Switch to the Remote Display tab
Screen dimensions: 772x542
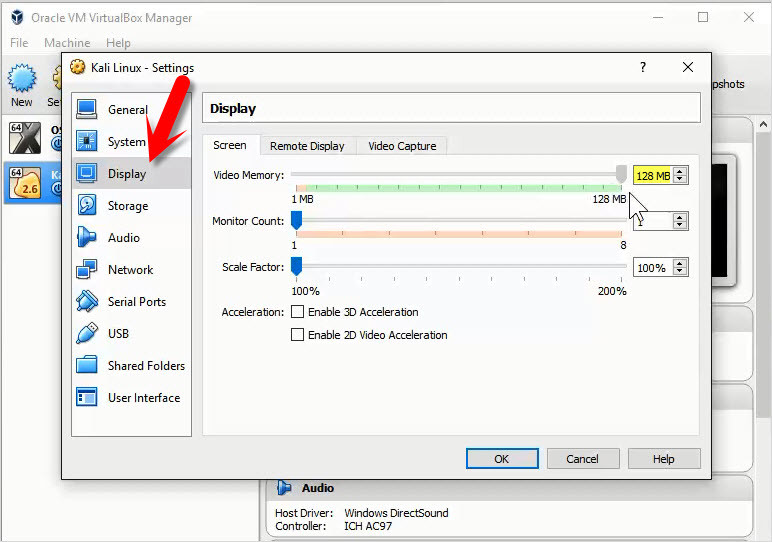click(307, 146)
